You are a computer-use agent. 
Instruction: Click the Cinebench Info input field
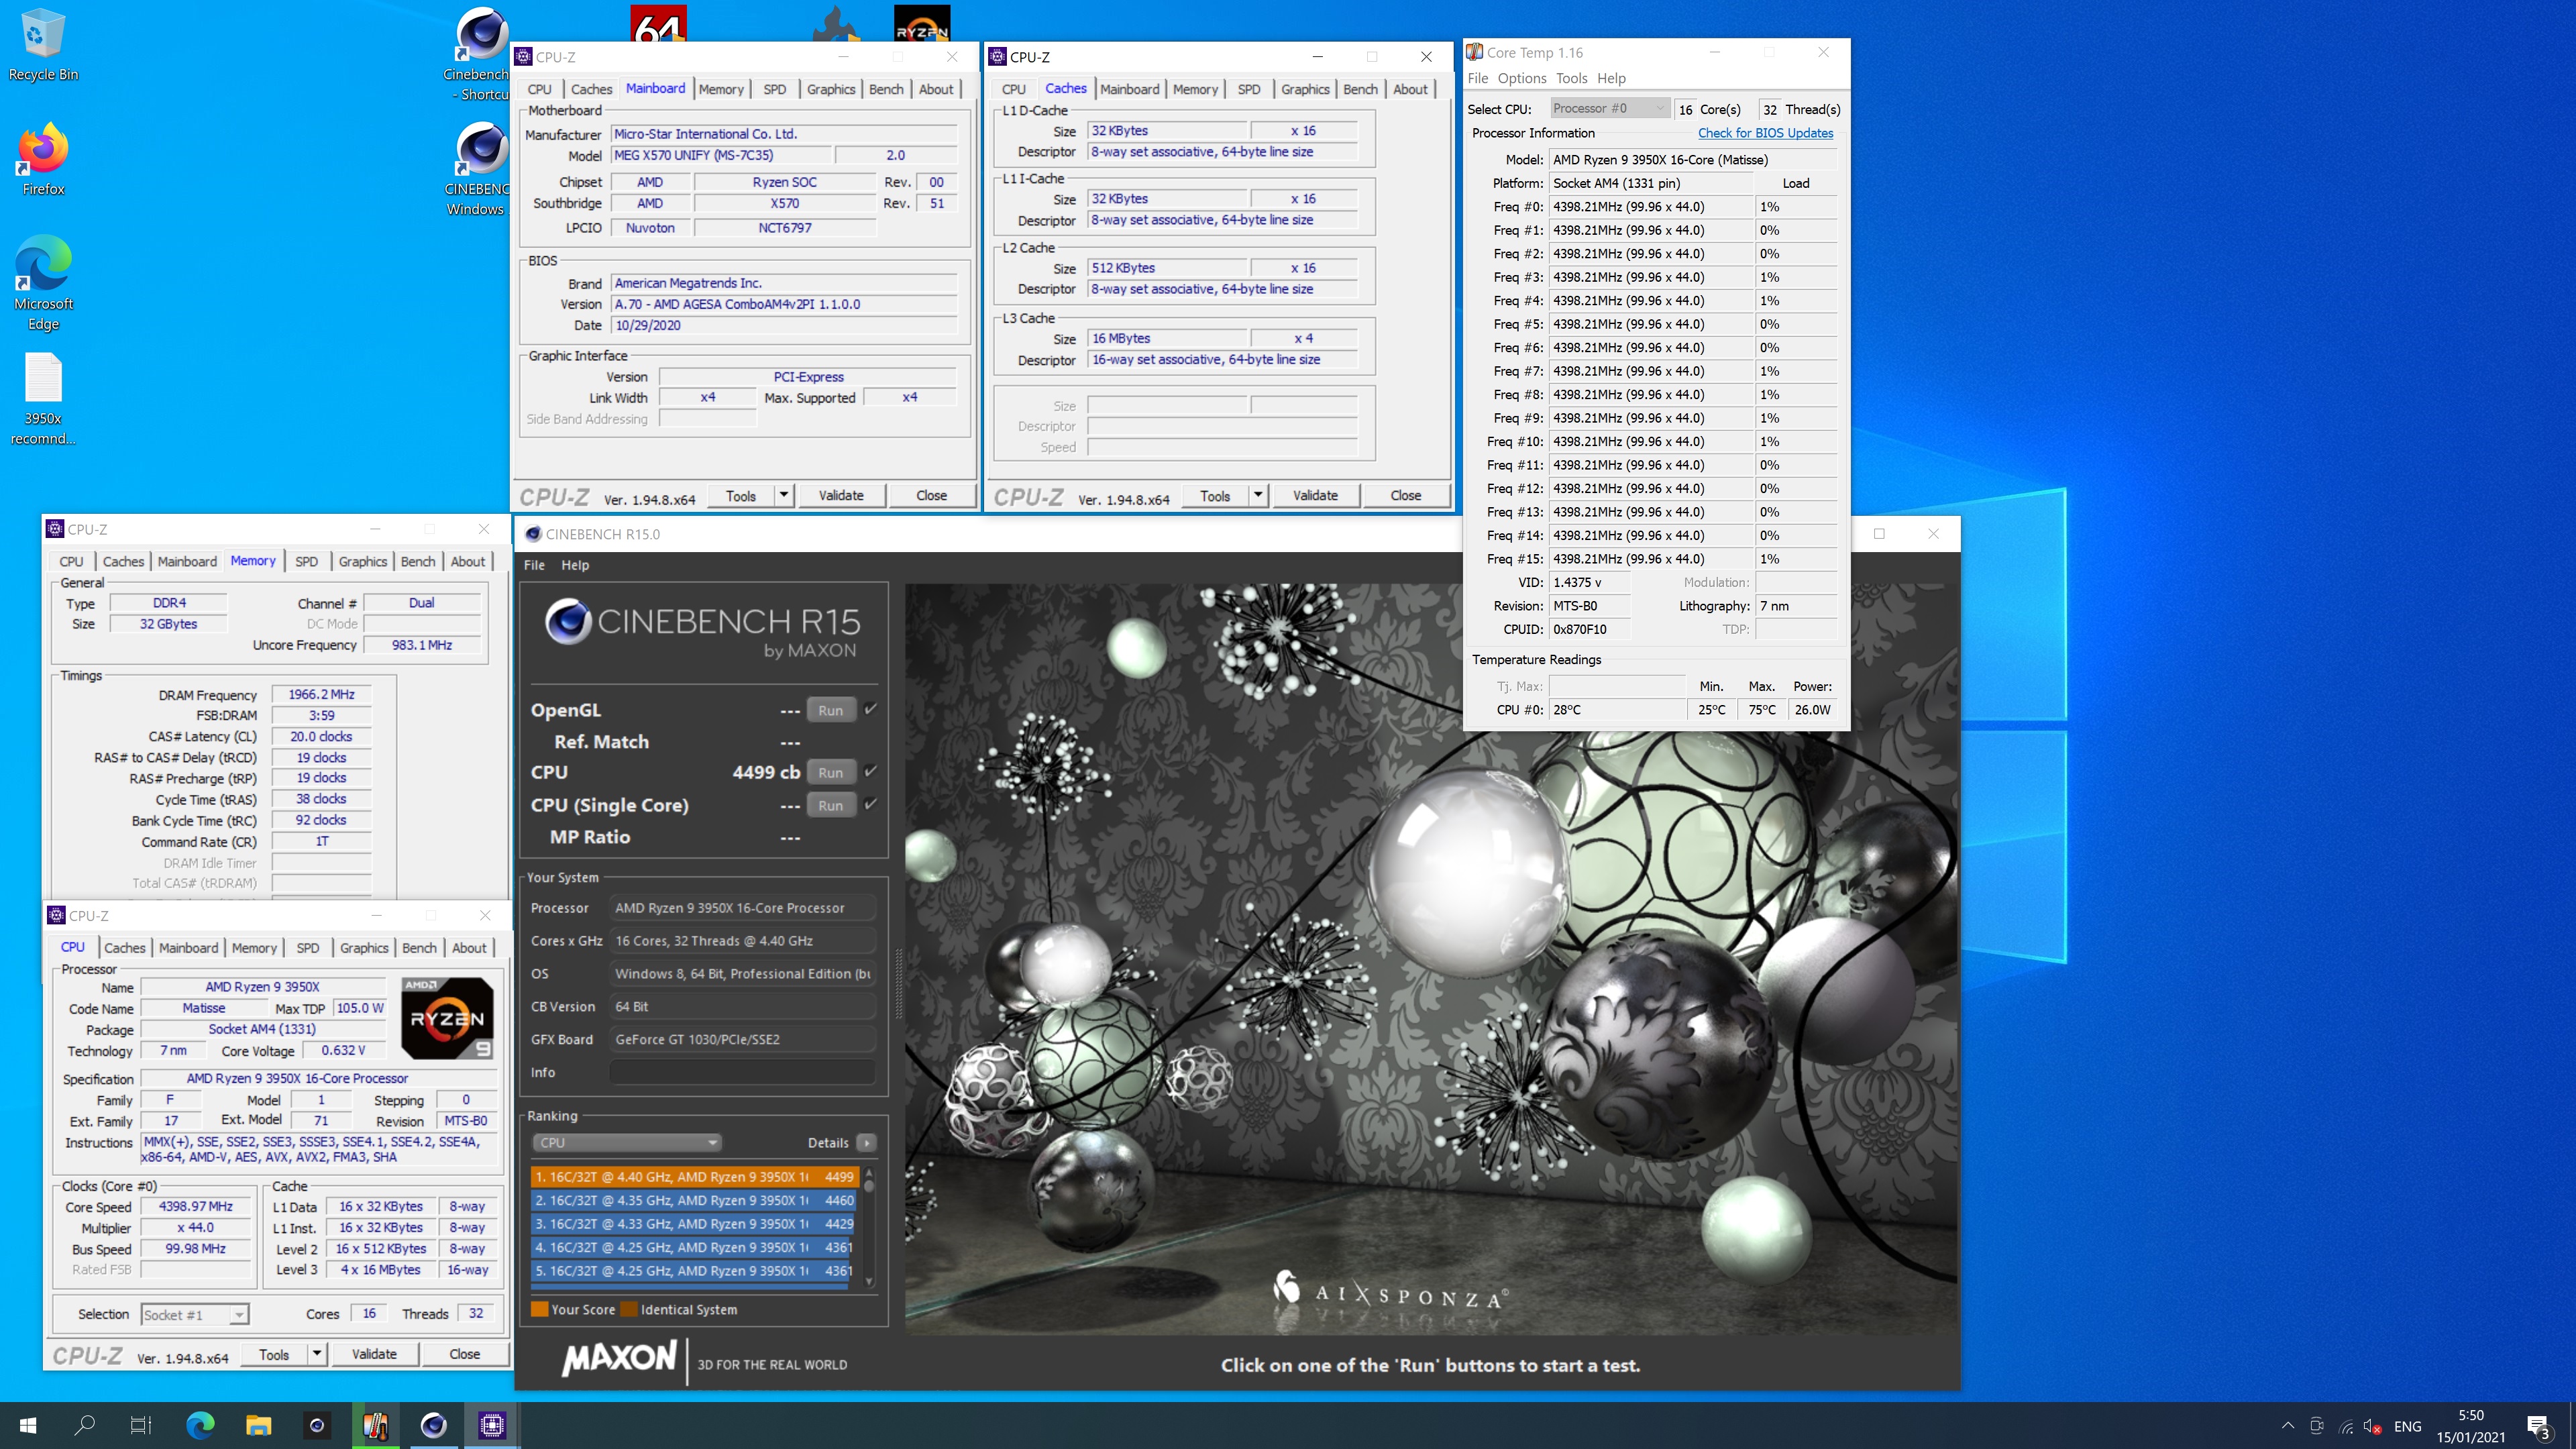click(742, 1072)
